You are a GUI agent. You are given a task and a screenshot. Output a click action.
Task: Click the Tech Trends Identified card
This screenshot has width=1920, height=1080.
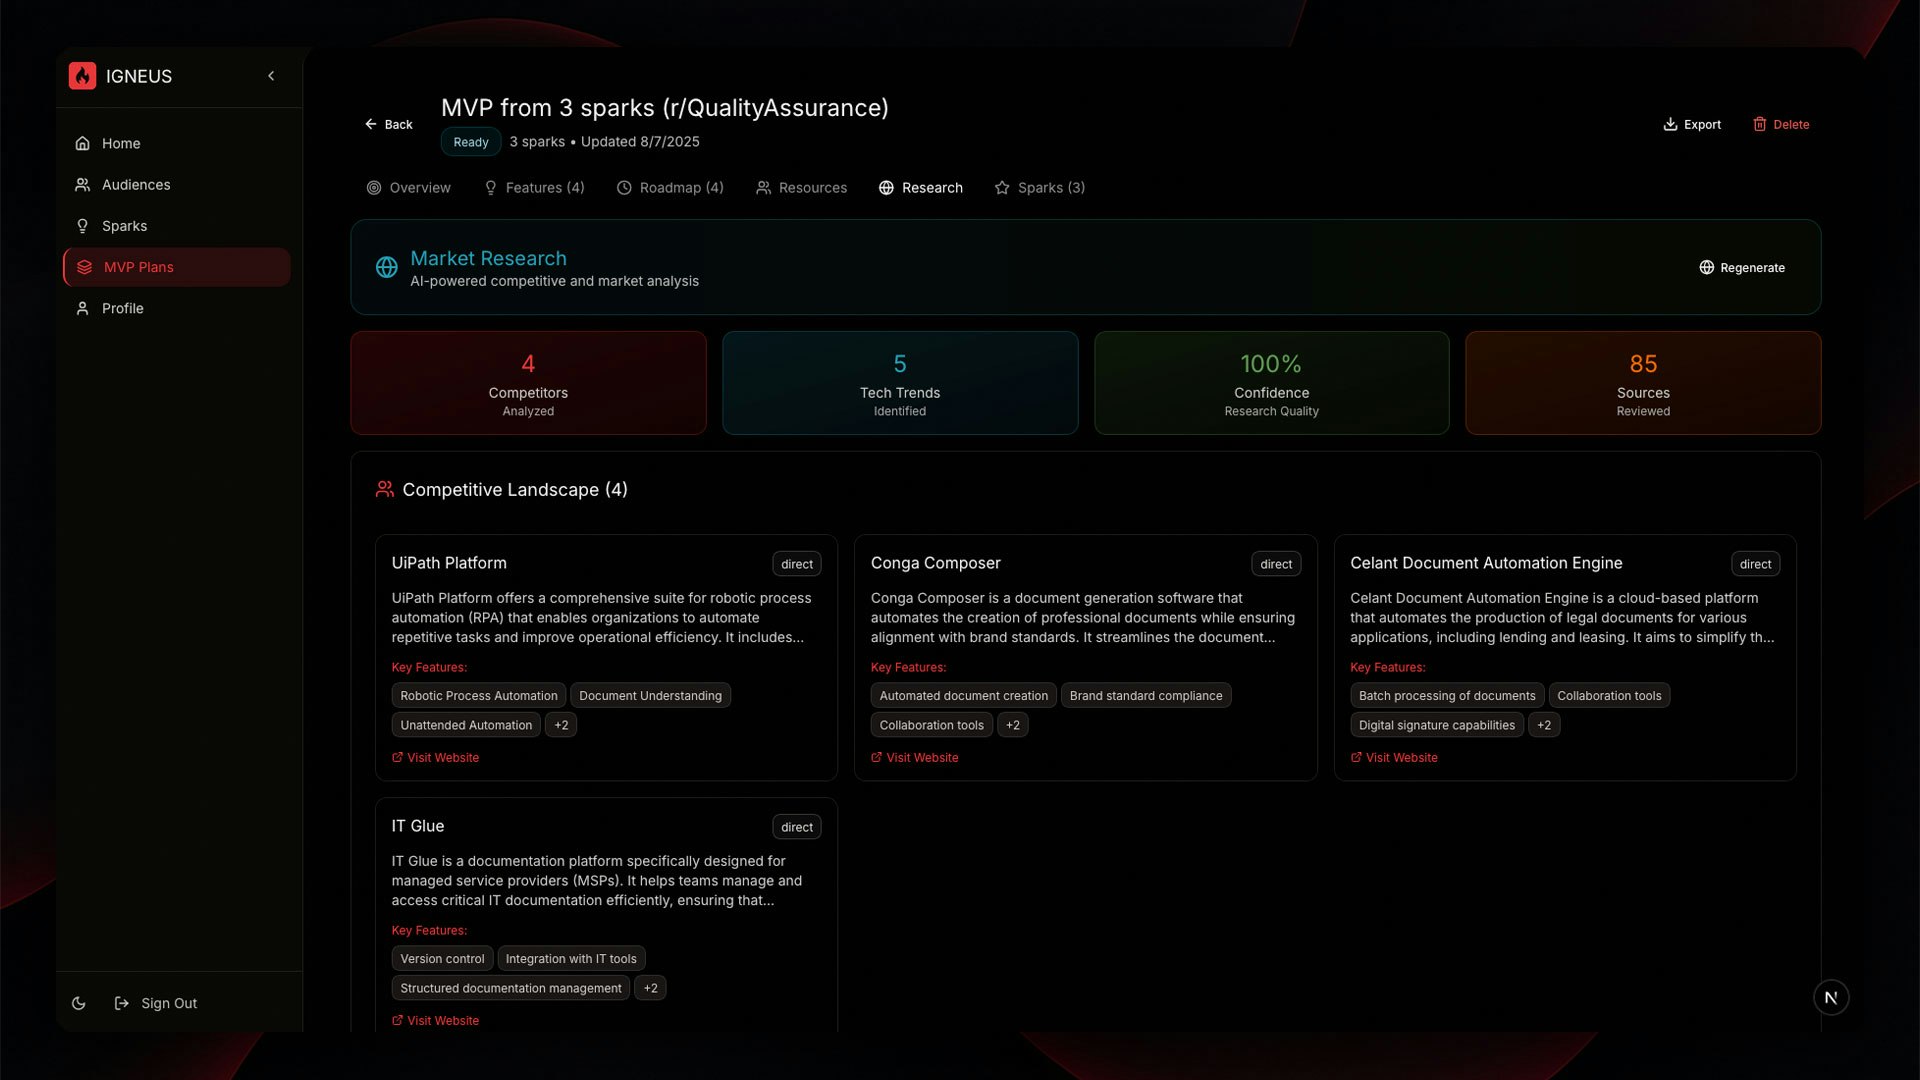[900, 383]
